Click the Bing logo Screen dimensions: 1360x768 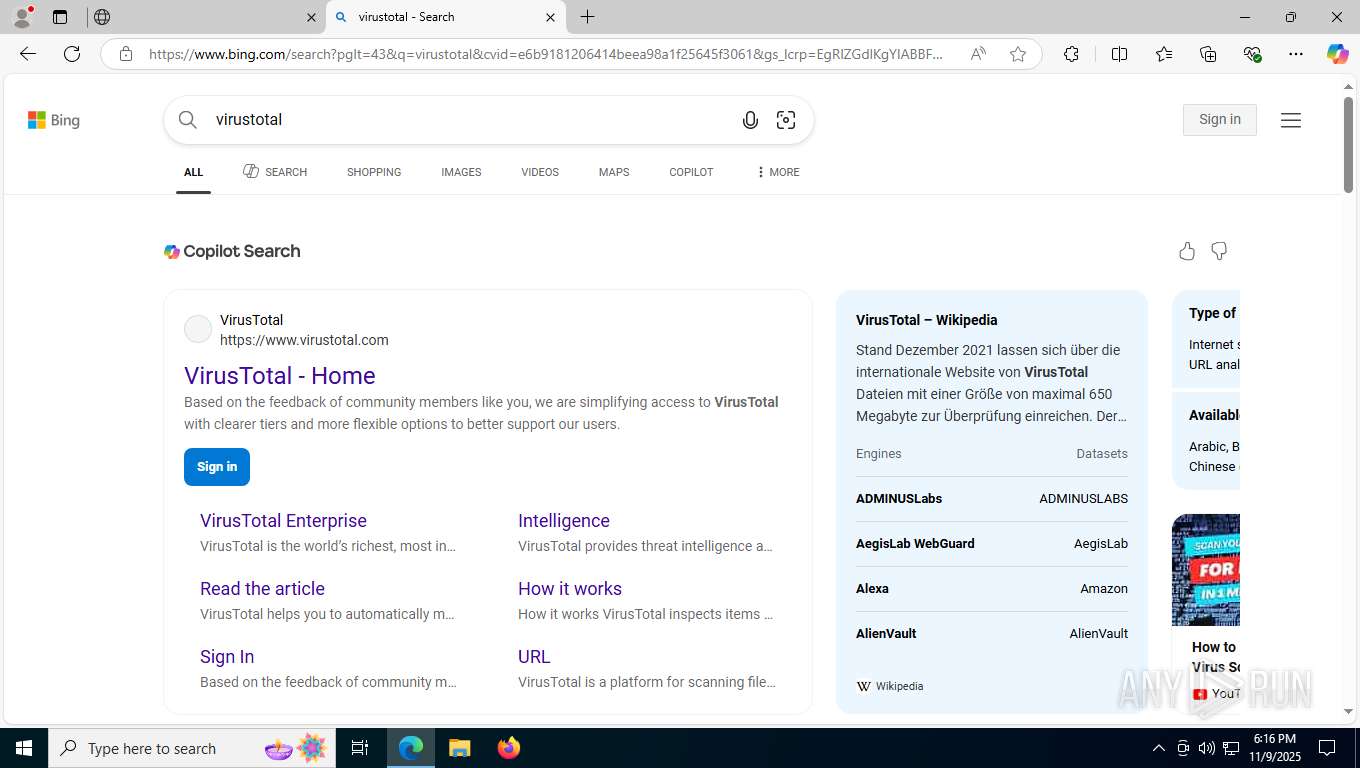[x=54, y=120]
